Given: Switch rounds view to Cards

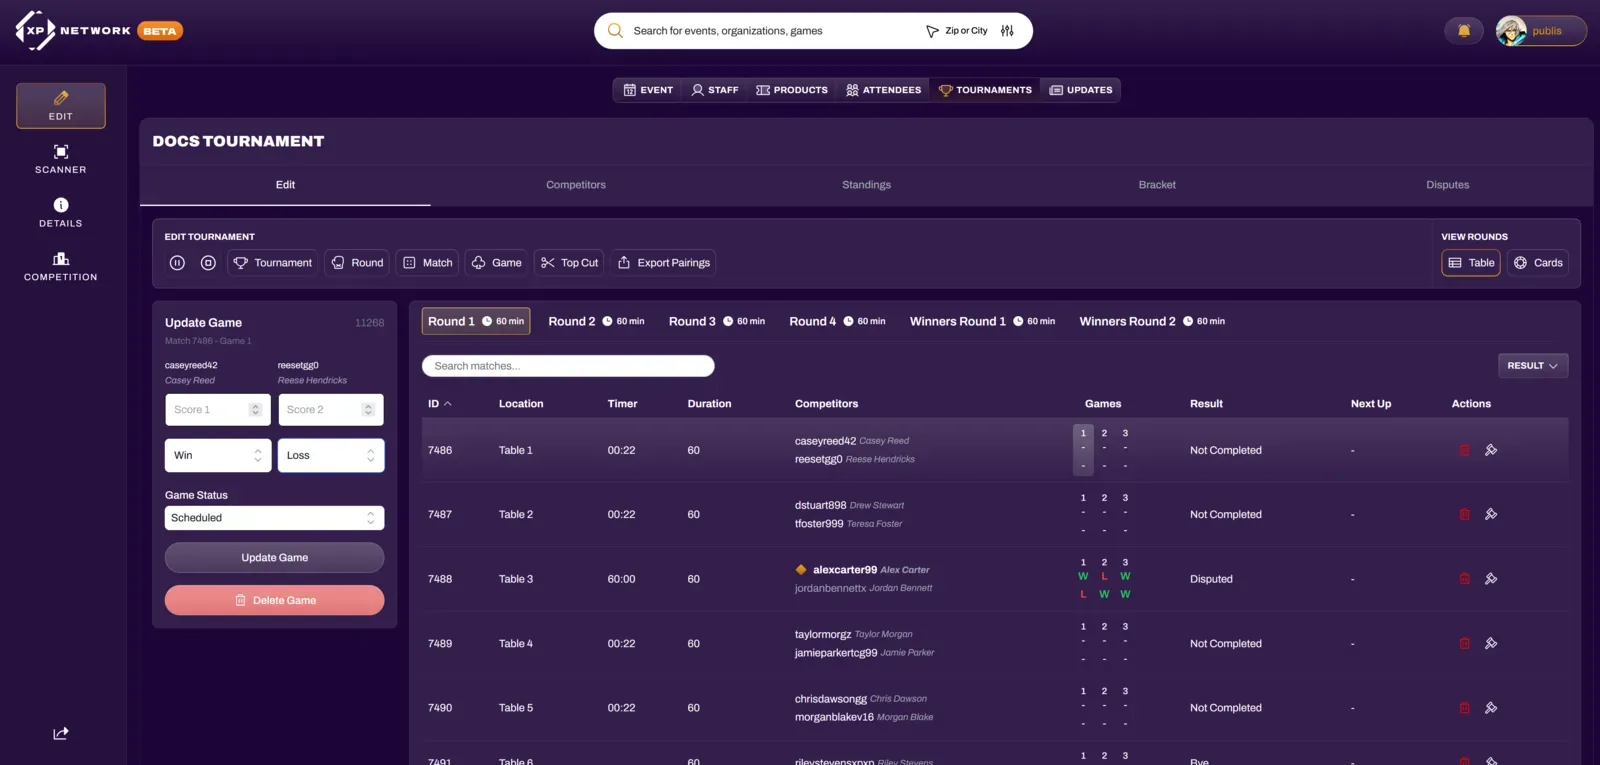Looking at the screenshot, I should [1538, 263].
